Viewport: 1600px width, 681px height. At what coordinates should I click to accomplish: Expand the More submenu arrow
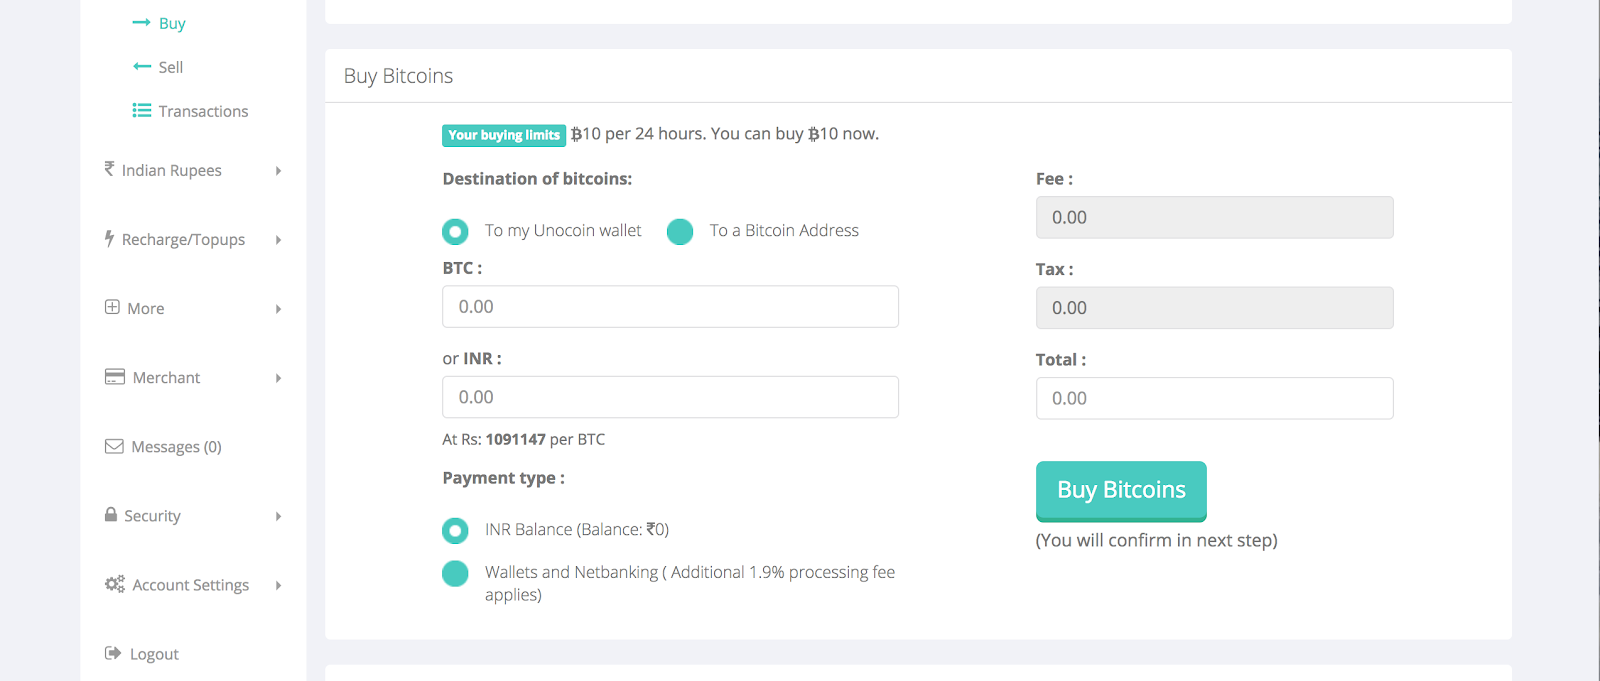(278, 309)
